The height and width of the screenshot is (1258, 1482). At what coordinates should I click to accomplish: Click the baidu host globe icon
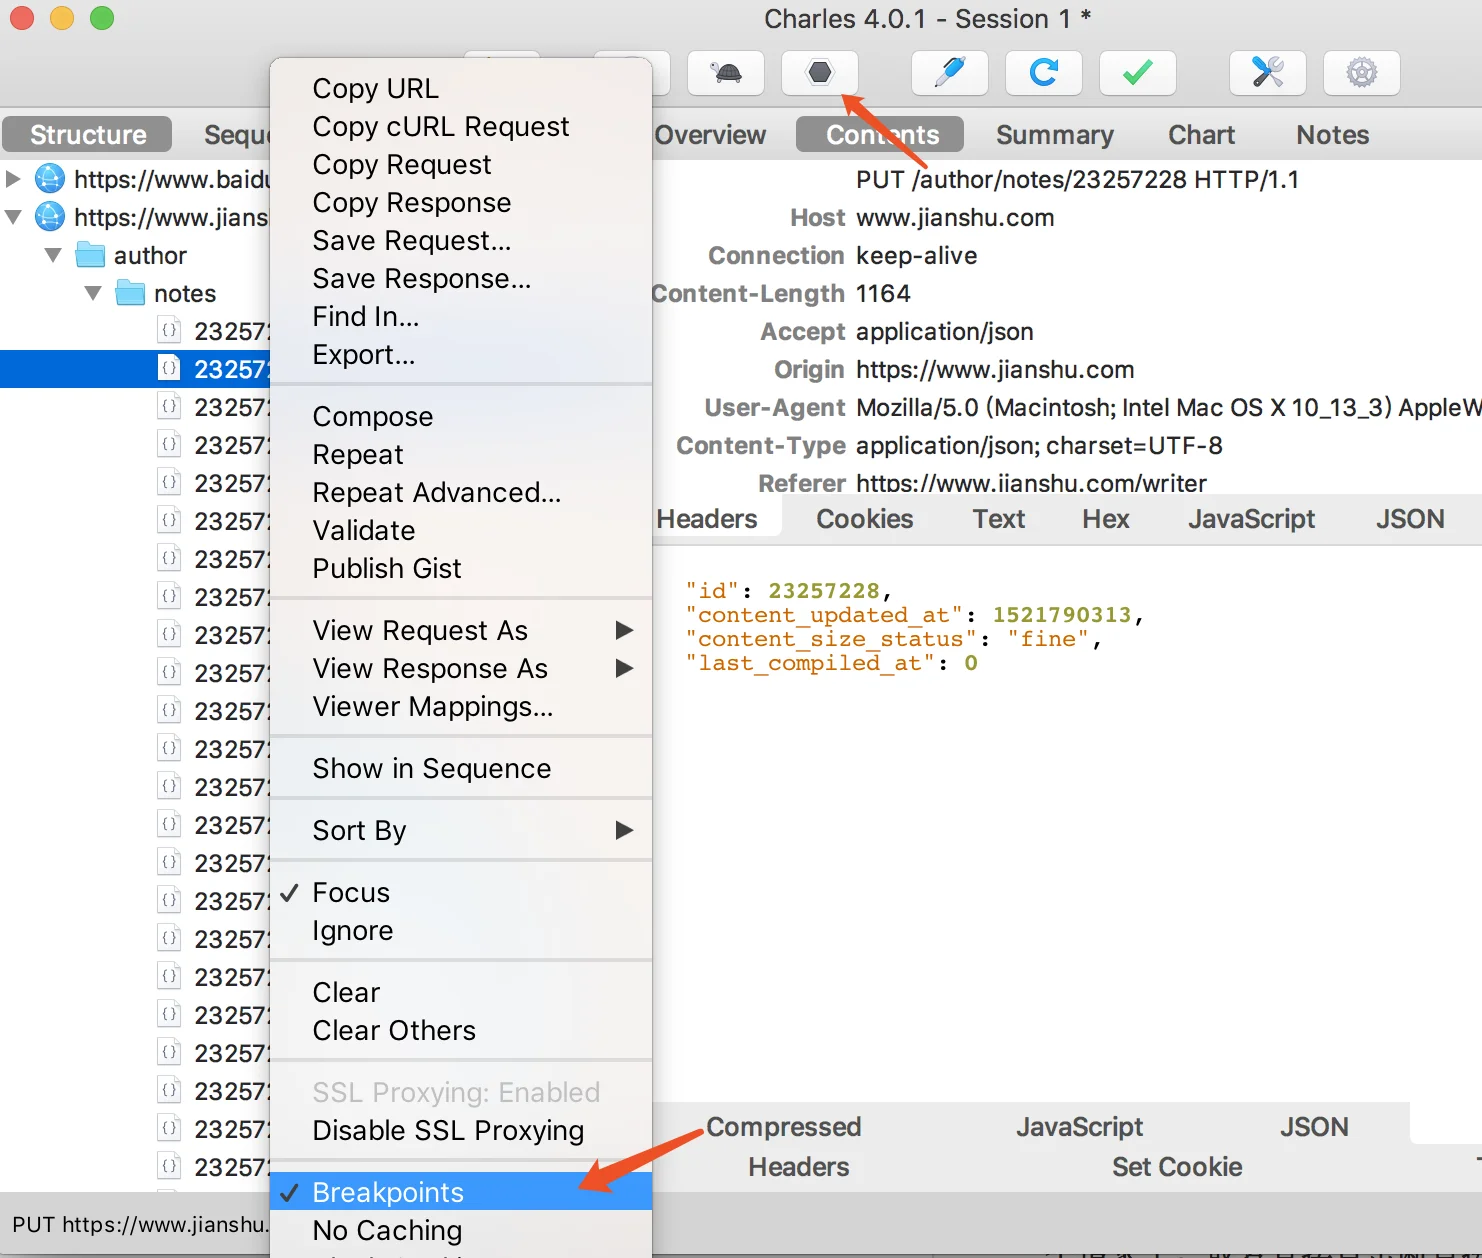pyautogui.click(x=50, y=179)
